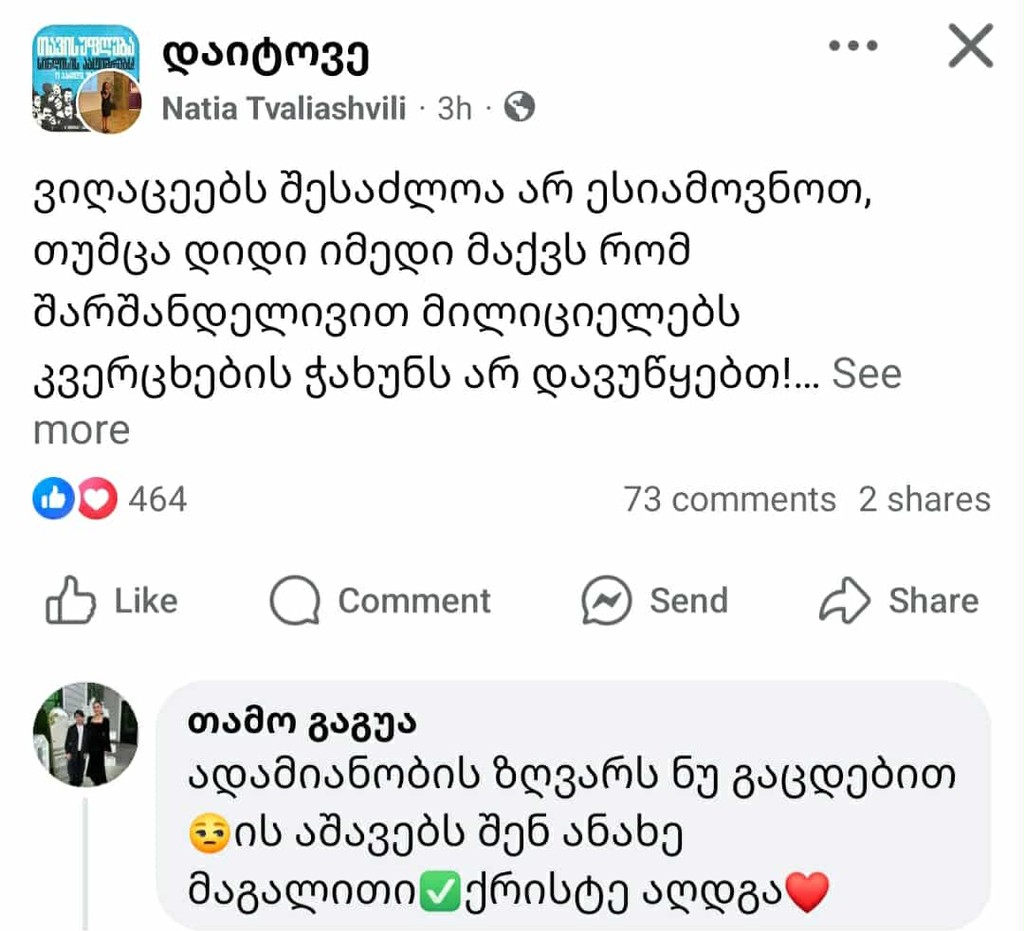The height and width of the screenshot is (931, 1024).
Task: Send the post via Messenger icon
Action: point(655,601)
